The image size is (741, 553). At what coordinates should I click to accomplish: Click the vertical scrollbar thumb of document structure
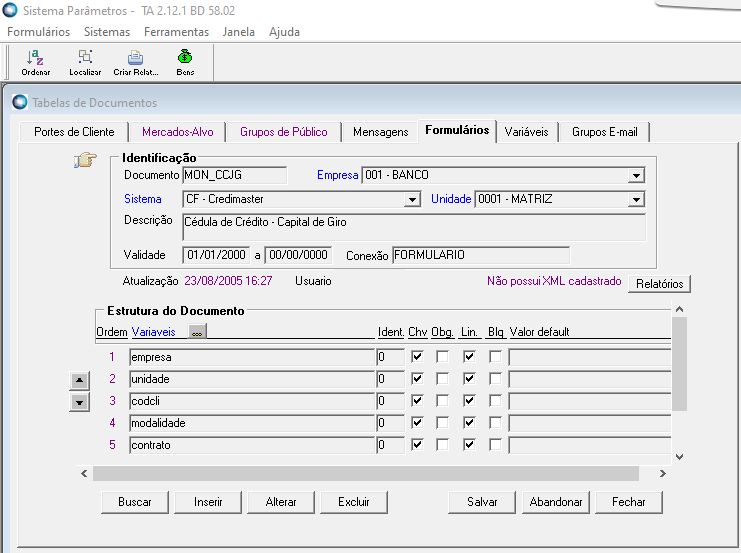[x=680, y=364]
